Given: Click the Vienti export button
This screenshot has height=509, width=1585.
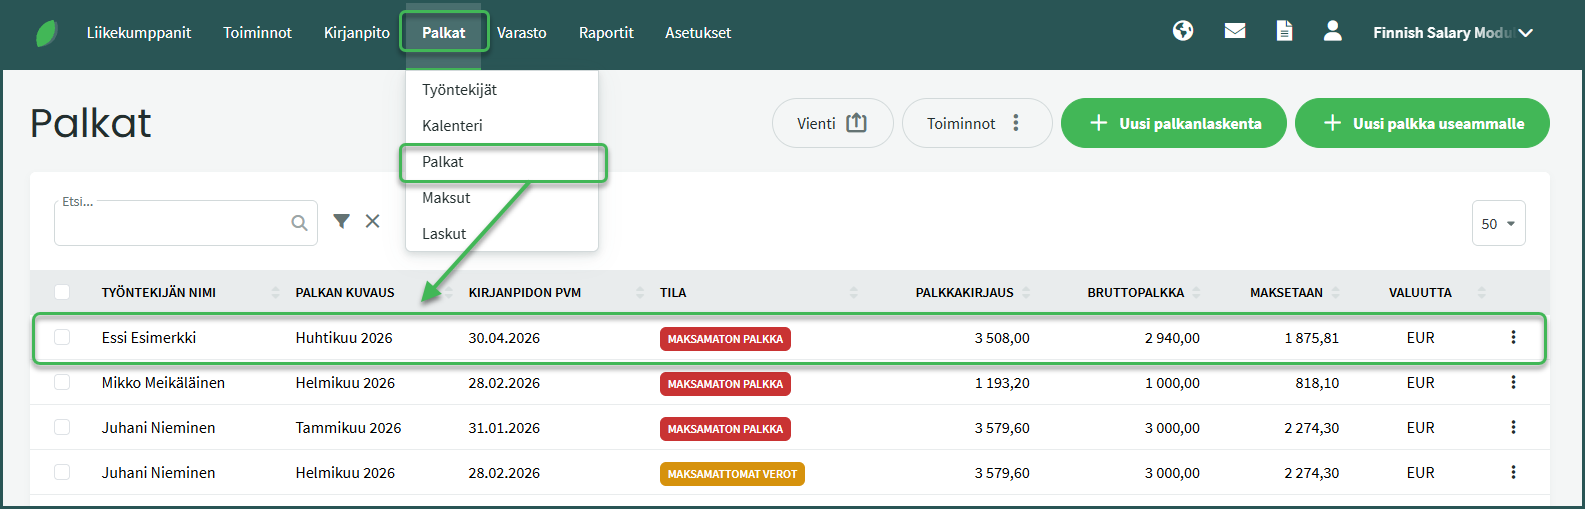Looking at the screenshot, I should 831,123.
